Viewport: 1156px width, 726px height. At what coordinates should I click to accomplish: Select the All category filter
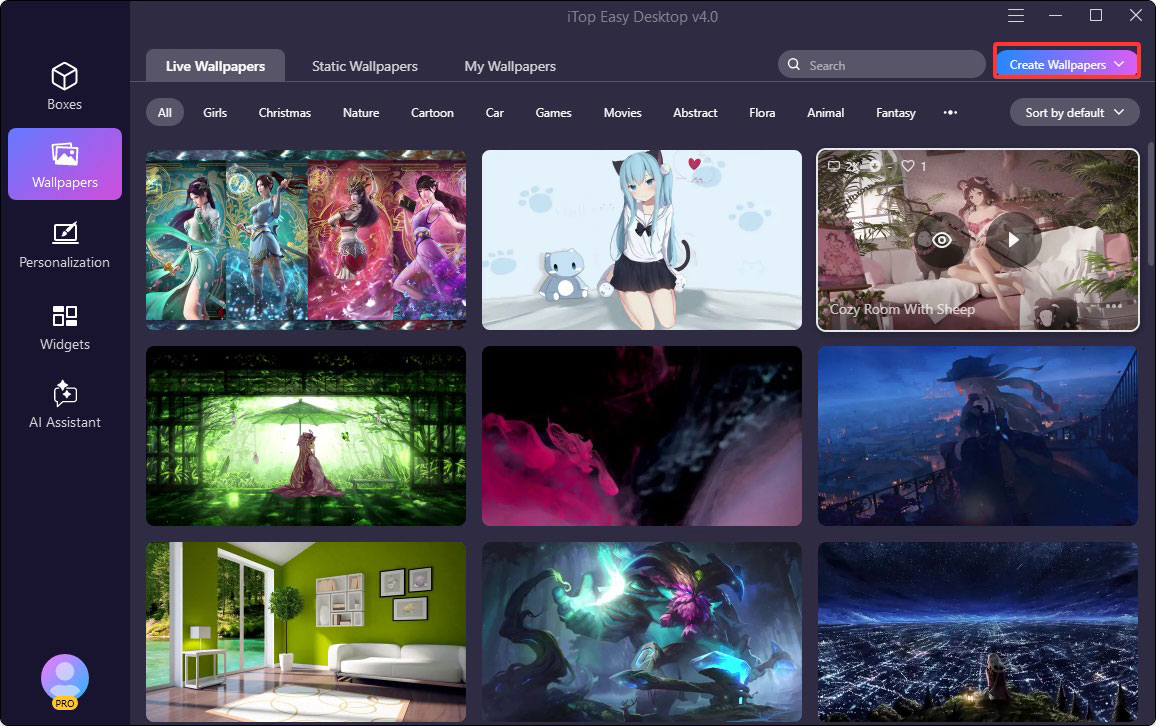[x=164, y=112]
